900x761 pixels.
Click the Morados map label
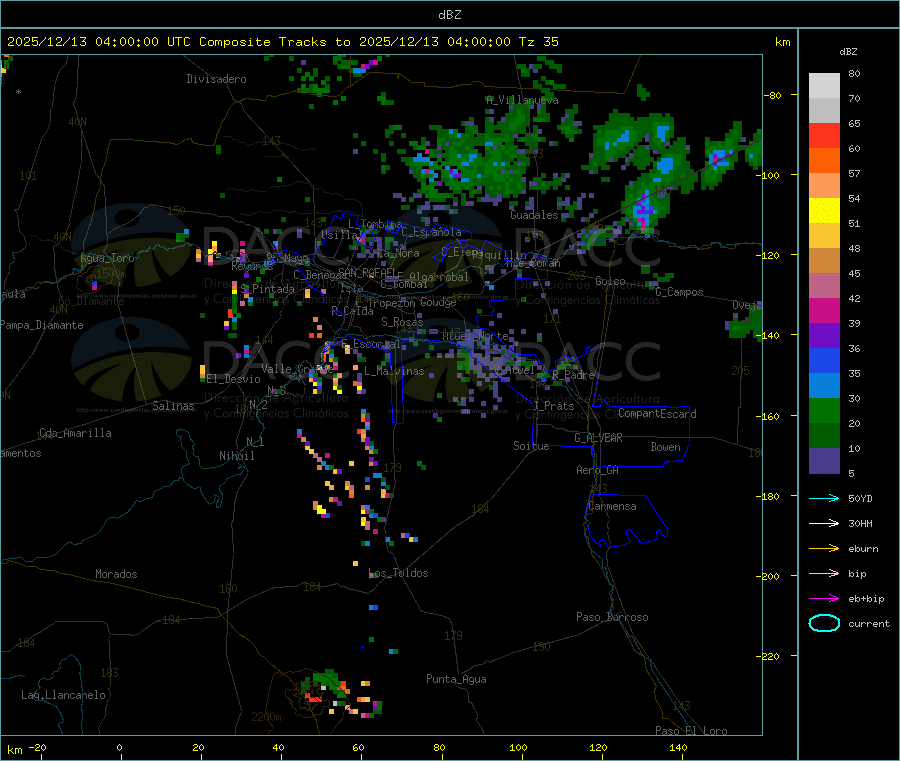tap(116, 574)
